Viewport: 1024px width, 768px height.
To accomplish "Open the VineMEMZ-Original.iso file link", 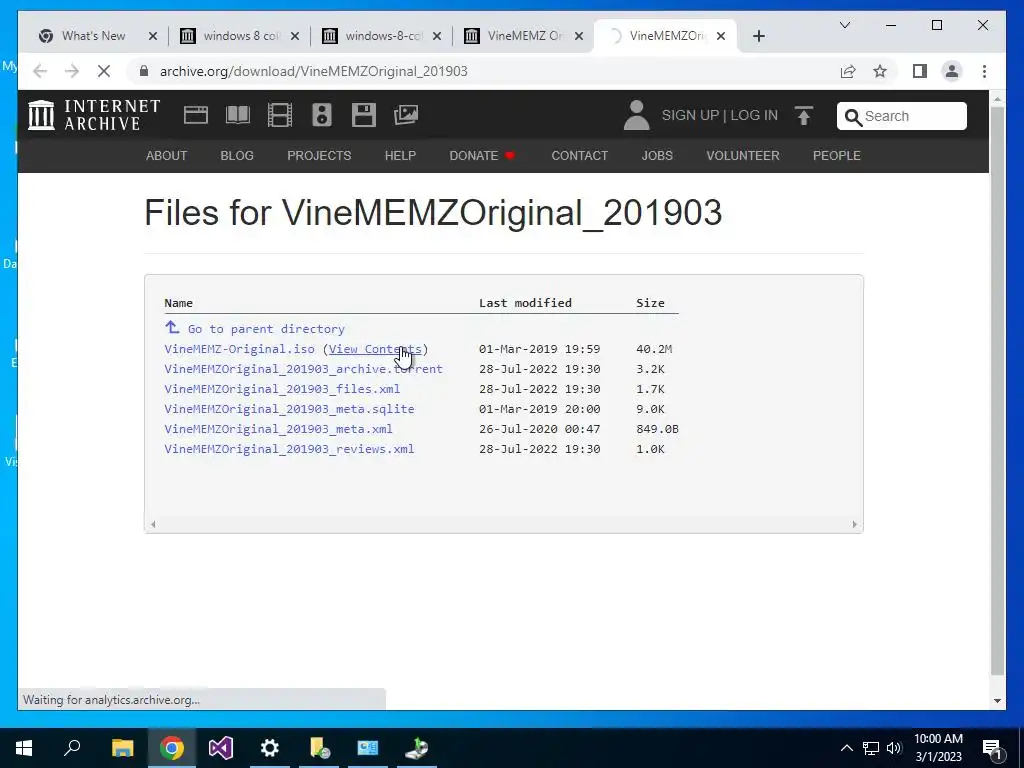I will 239,349.
